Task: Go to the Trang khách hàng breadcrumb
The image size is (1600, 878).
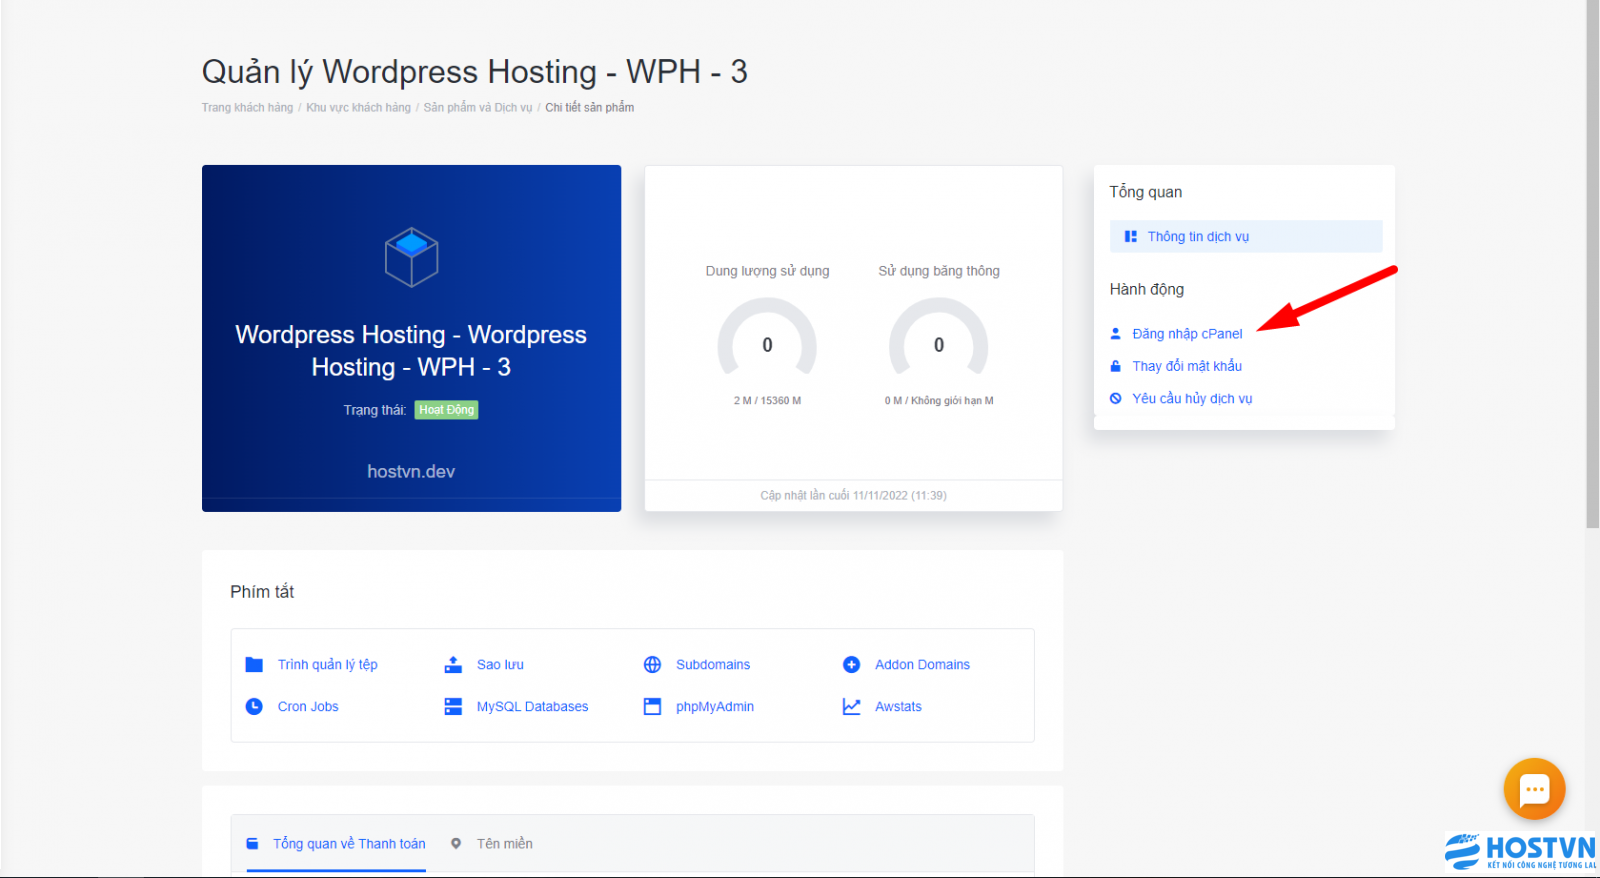Action: click(247, 107)
